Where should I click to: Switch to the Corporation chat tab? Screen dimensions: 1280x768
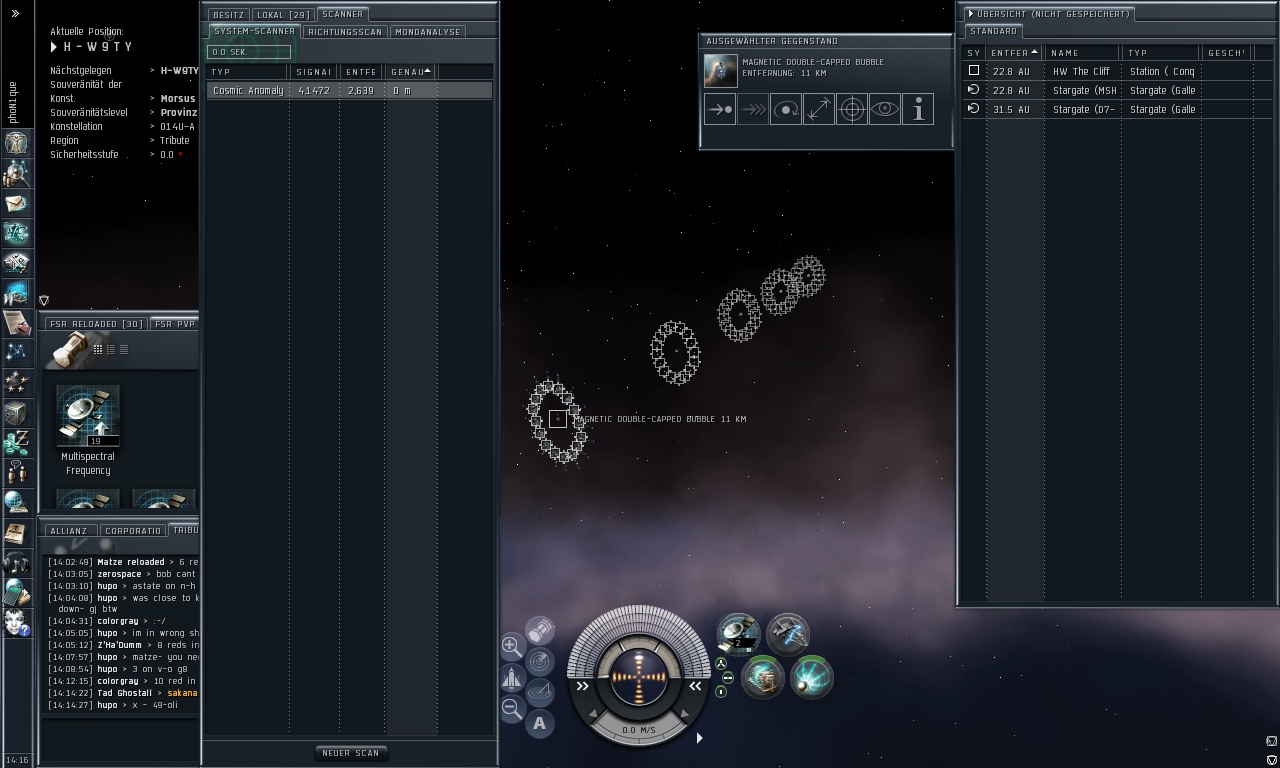[x=132, y=531]
